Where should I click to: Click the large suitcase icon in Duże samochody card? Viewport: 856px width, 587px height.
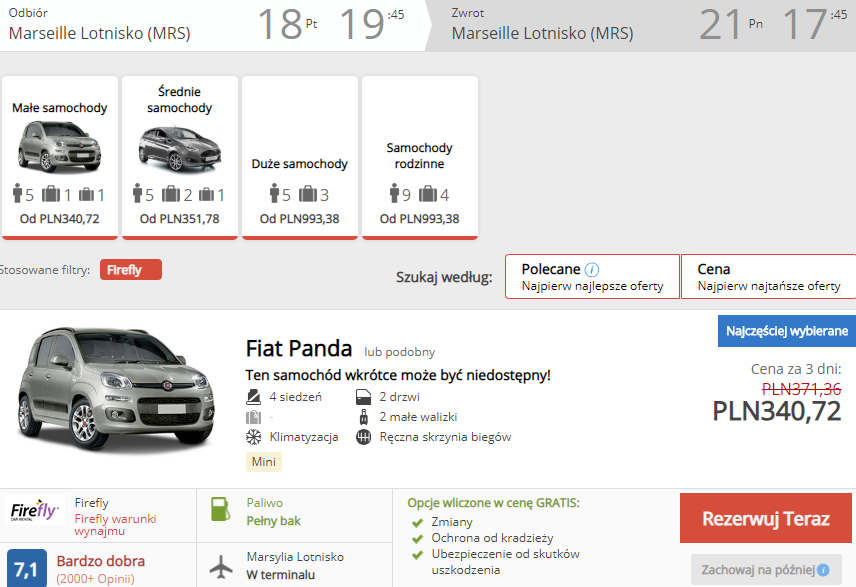pyautogui.click(x=308, y=194)
